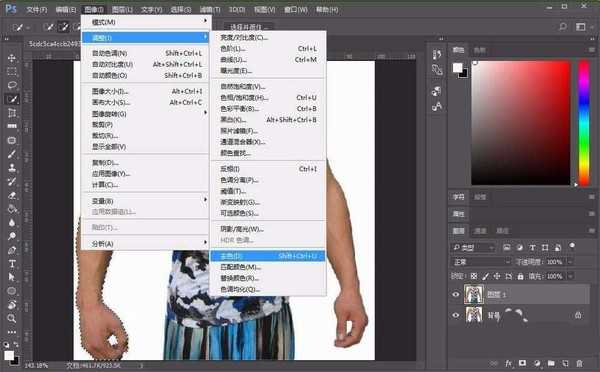Click the workspace switcher icon at top right
The image size is (600, 372).
coord(581,26)
